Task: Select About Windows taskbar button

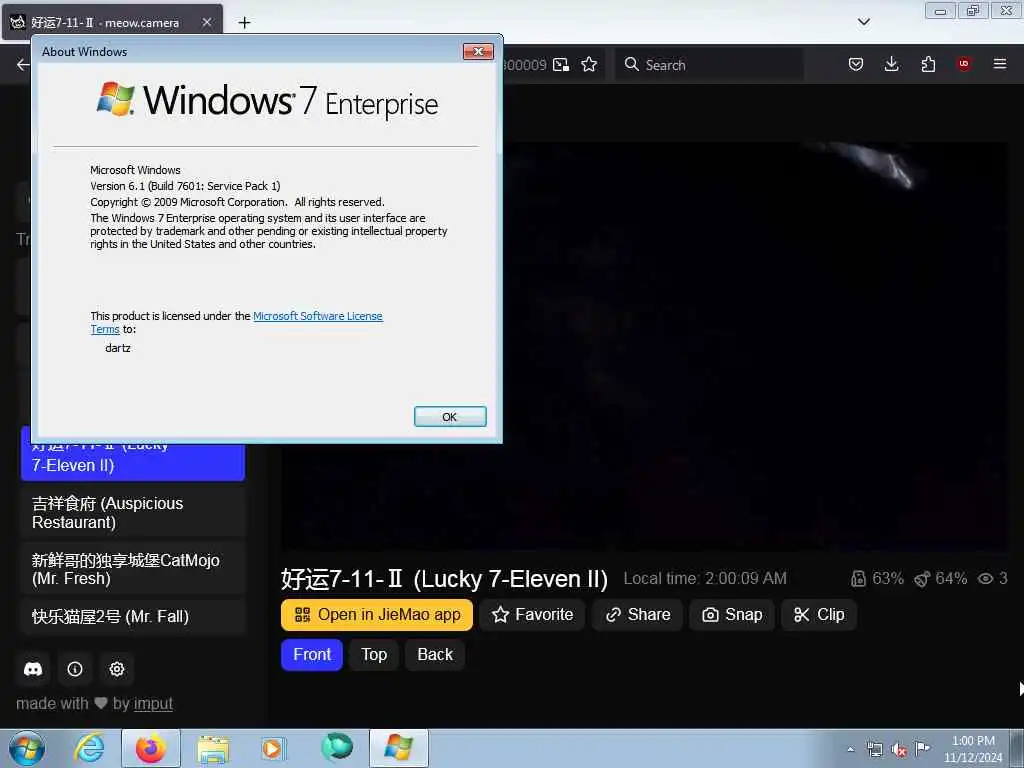Action: click(x=399, y=748)
